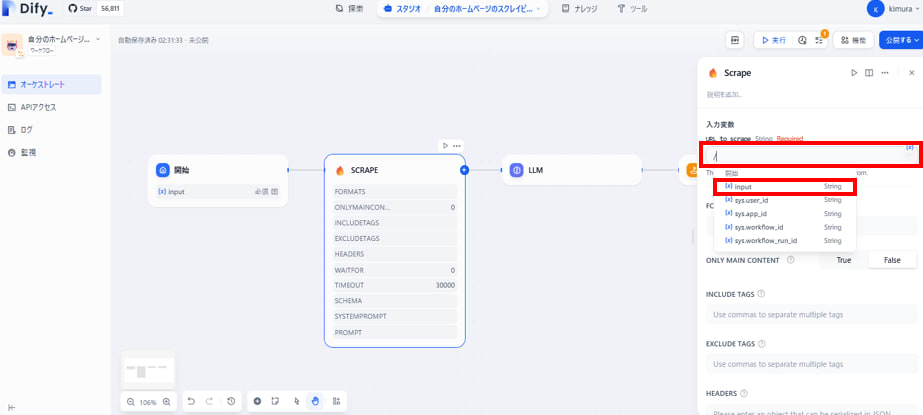The height and width of the screenshot is (415, 923).
Task: Show help for Only Main Content
Action: (791, 260)
